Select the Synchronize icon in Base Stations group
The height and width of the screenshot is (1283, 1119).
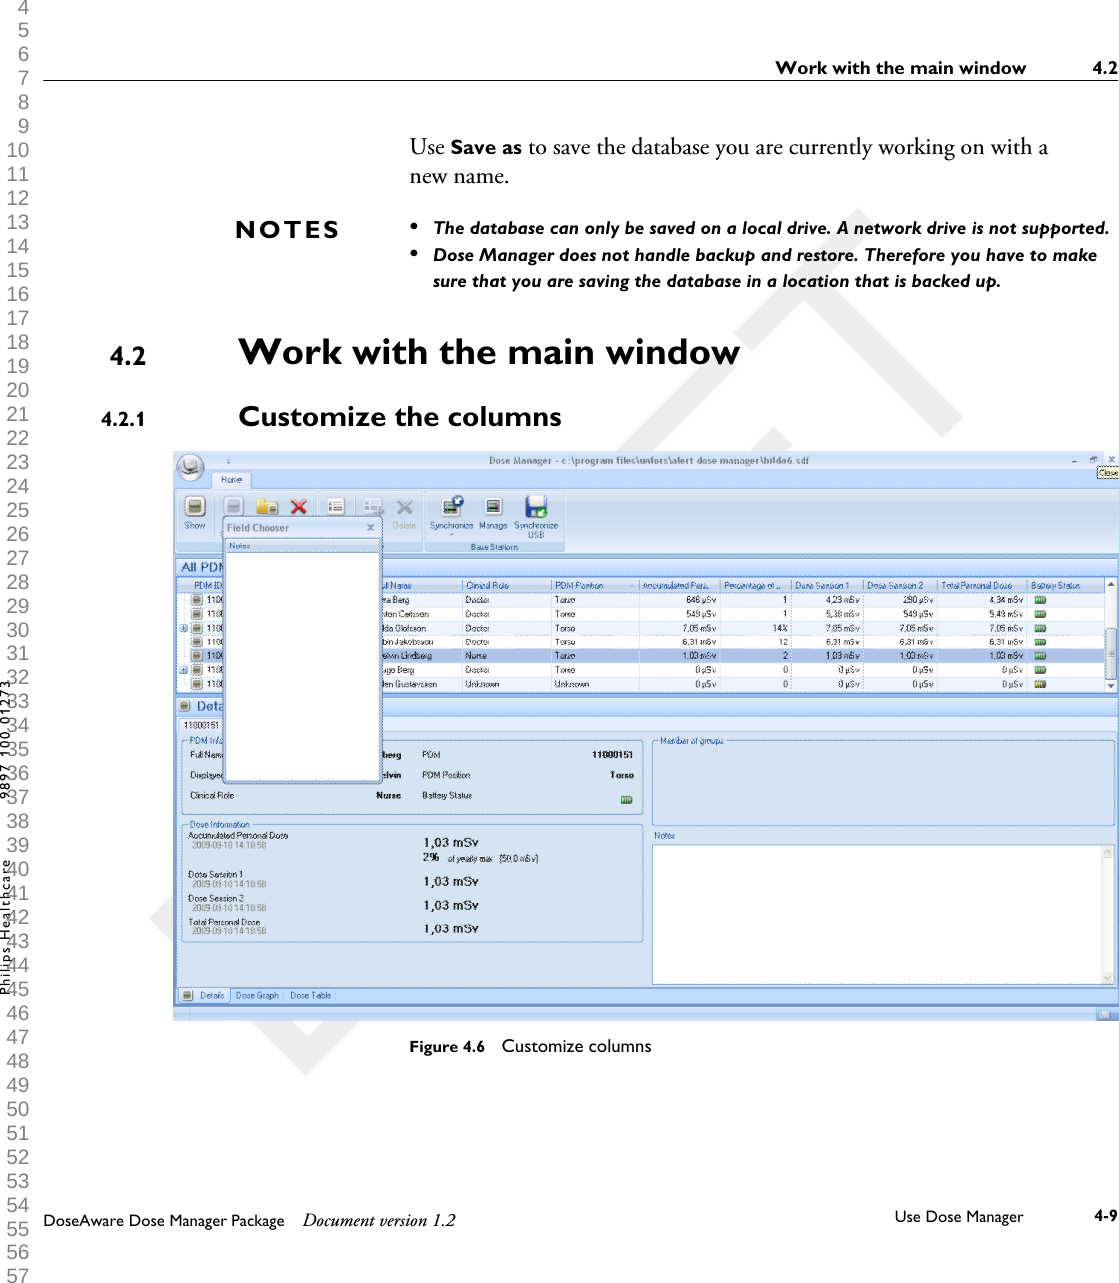pos(450,504)
